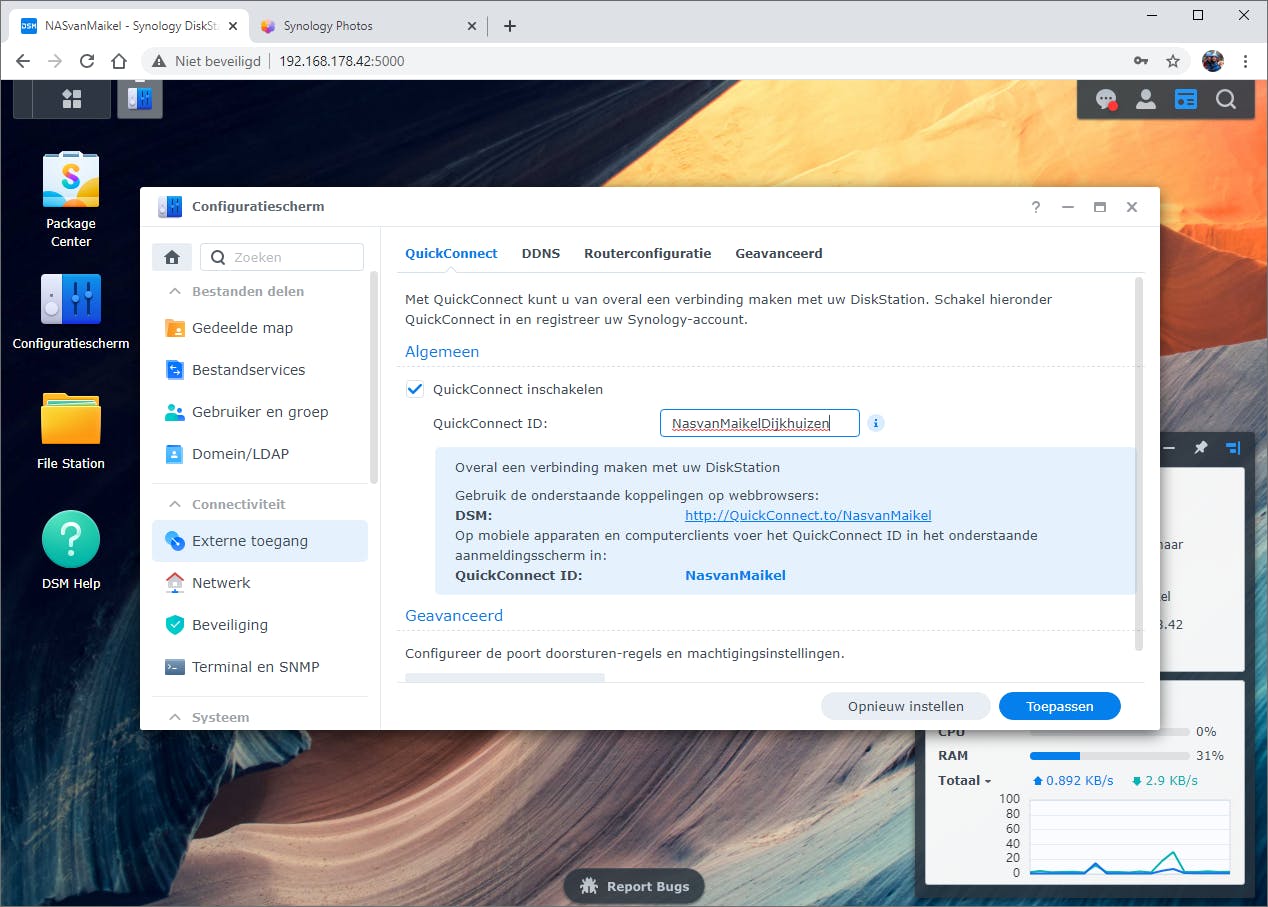The height and width of the screenshot is (907, 1268).
Task: Click bold NasvanMaikel QuickConnect ID value
Action: click(x=735, y=575)
